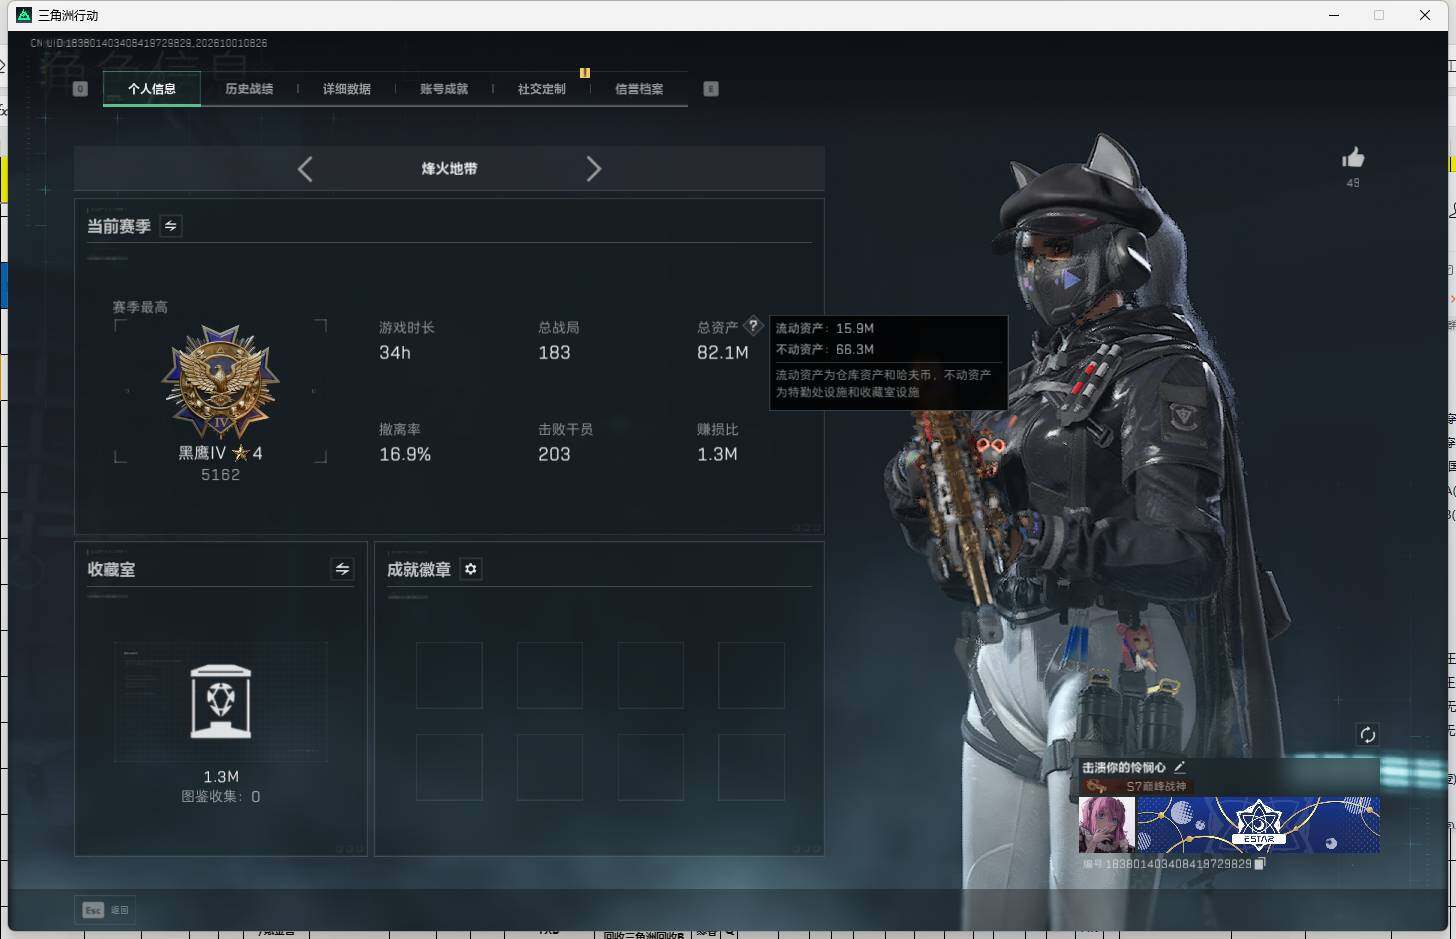The image size is (1456, 939).
Task: Open the 收藏室 display case icon
Action: tap(221, 702)
